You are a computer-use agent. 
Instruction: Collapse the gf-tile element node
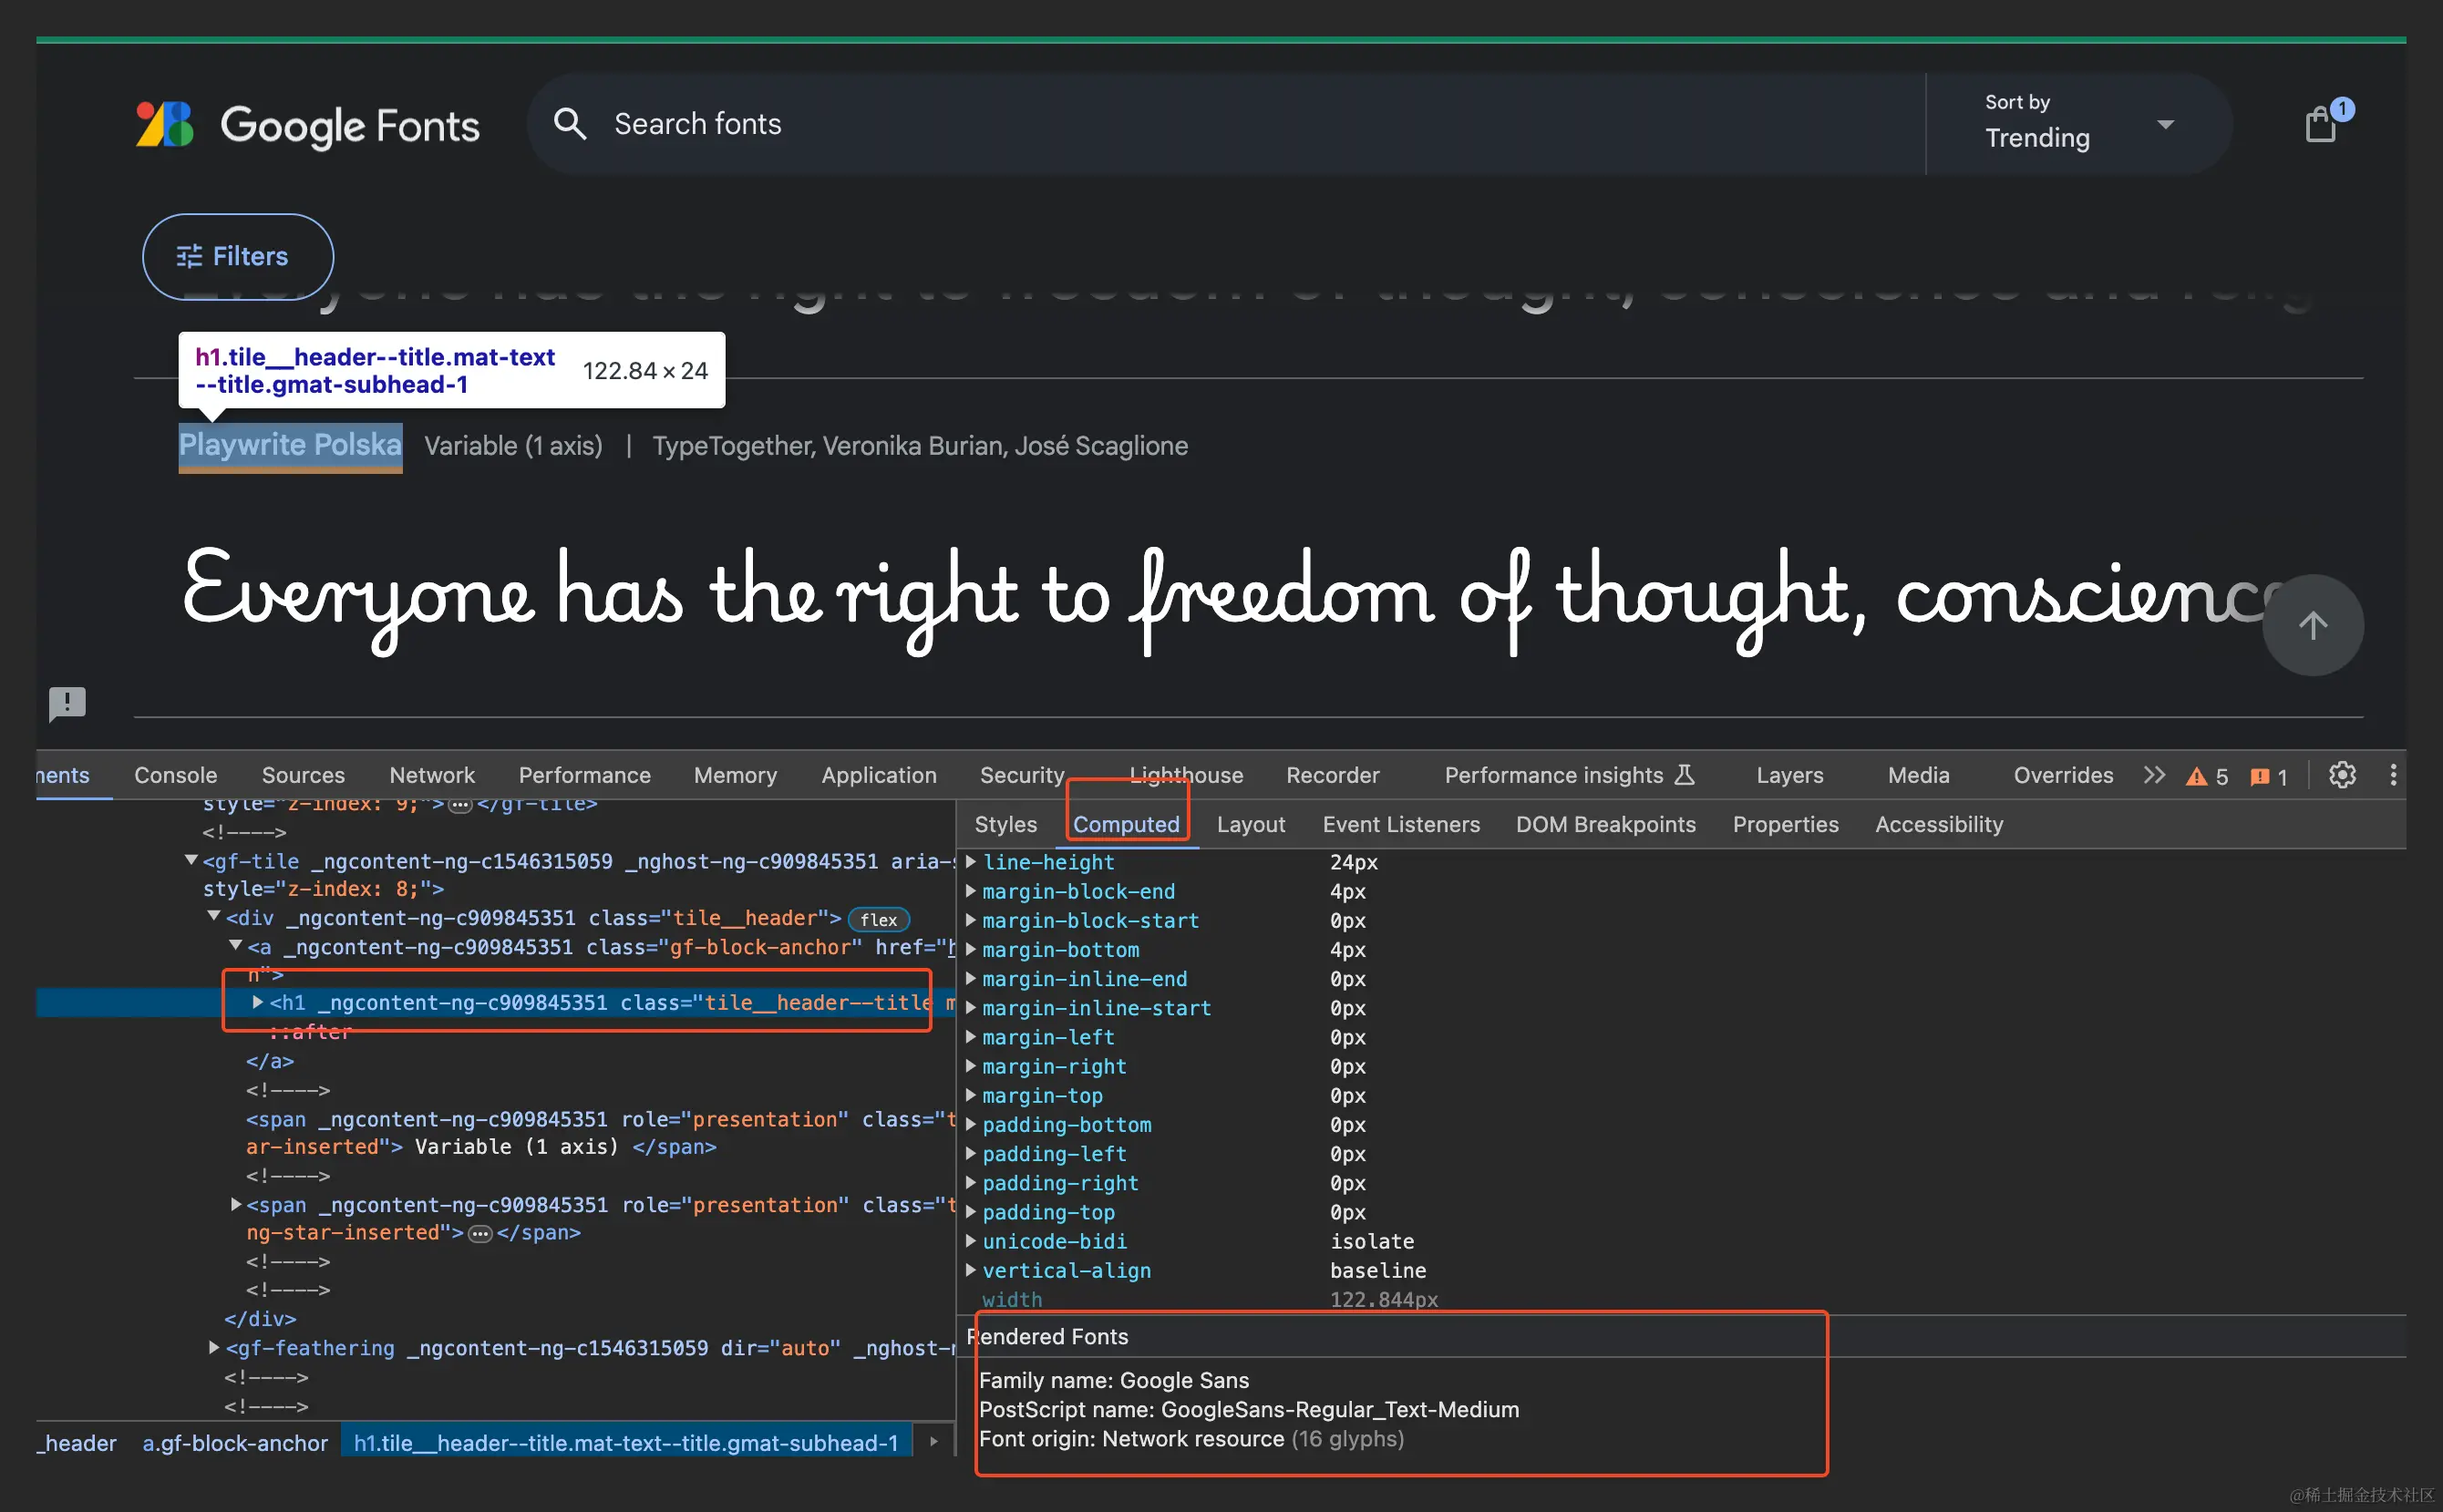pos(191,860)
